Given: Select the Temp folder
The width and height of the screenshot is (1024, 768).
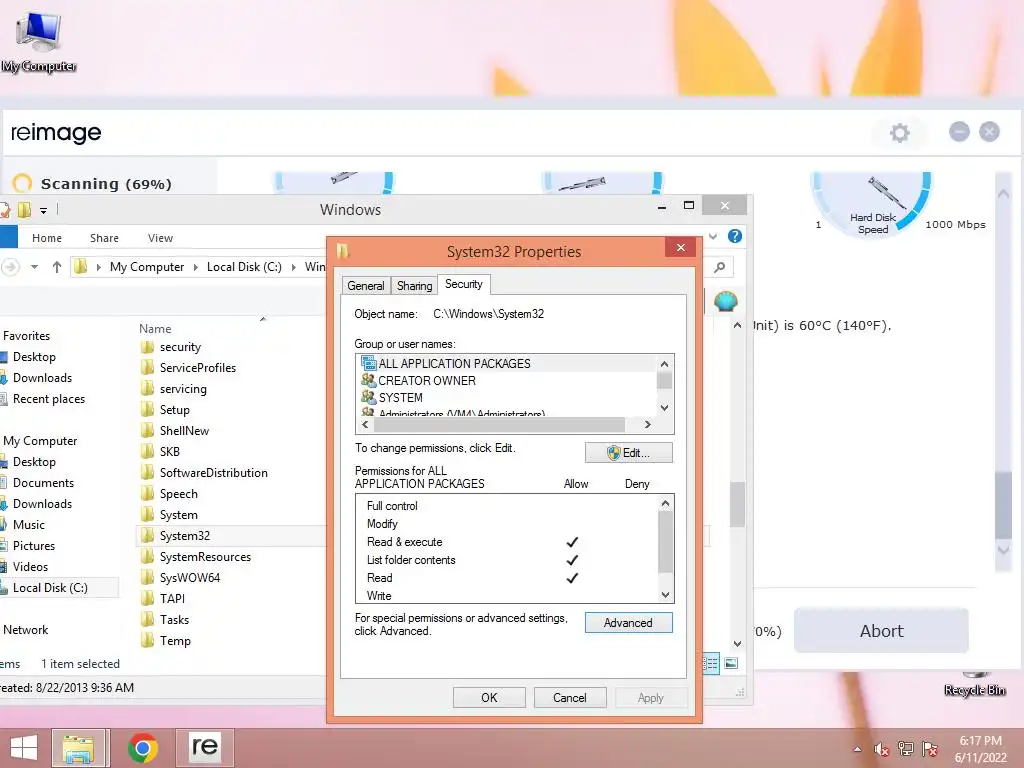Looking at the screenshot, I should (x=175, y=641).
